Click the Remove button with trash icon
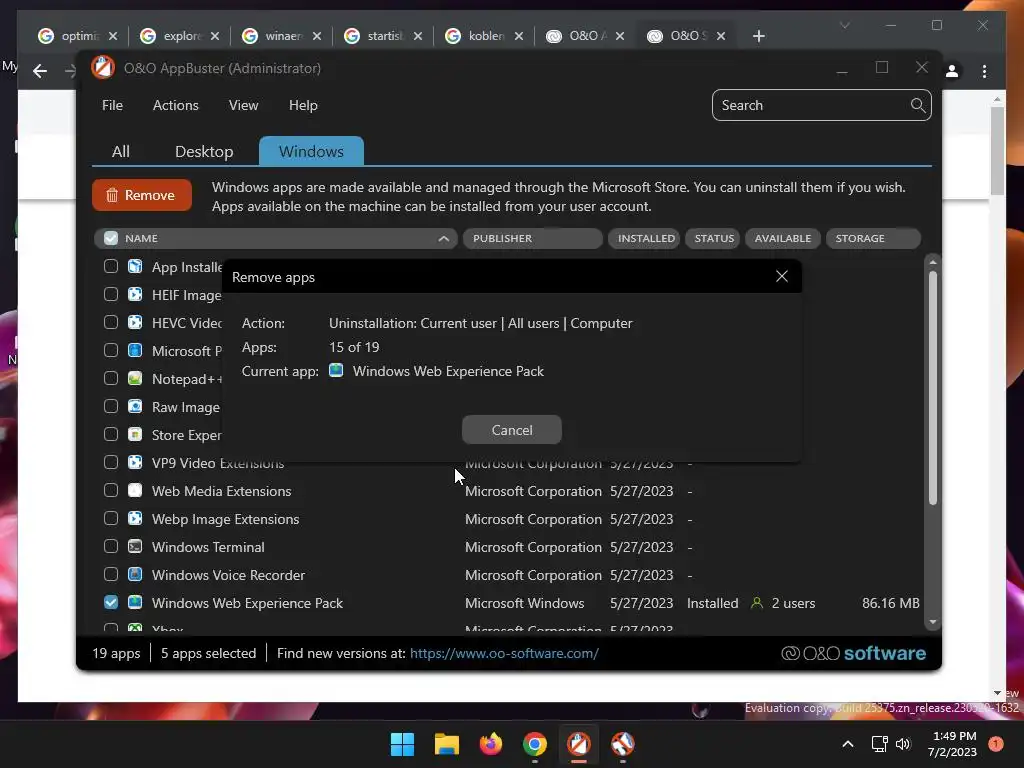The width and height of the screenshot is (1024, 768). click(x=142, y=195)
